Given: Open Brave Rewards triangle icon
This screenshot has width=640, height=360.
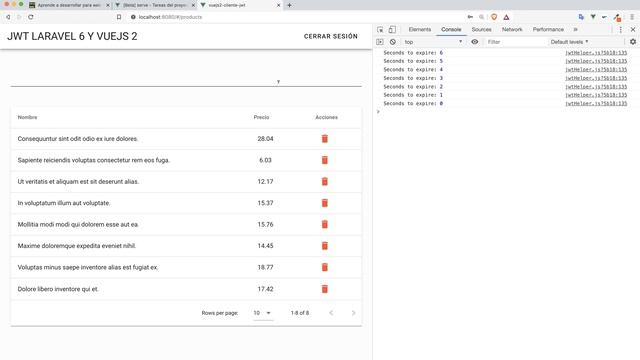Looking at the screenshot, I should click(x=506, y=17).
